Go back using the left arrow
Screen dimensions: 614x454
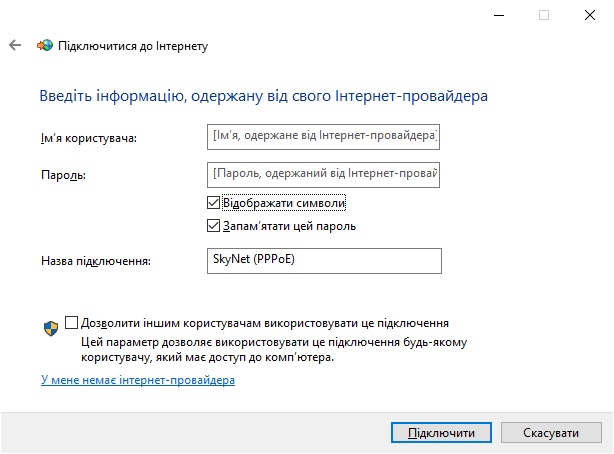coord(15,45)
